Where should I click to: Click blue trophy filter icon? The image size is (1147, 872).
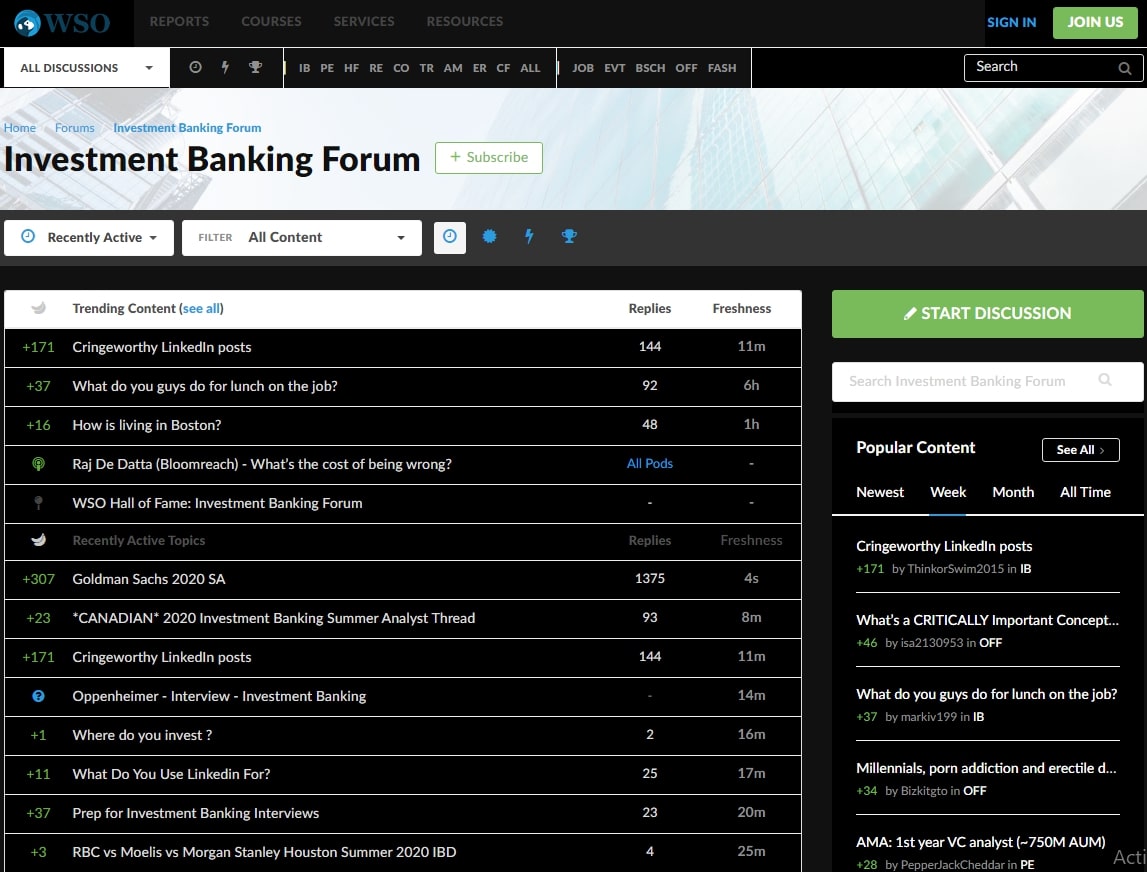click(x=569, y=236)
